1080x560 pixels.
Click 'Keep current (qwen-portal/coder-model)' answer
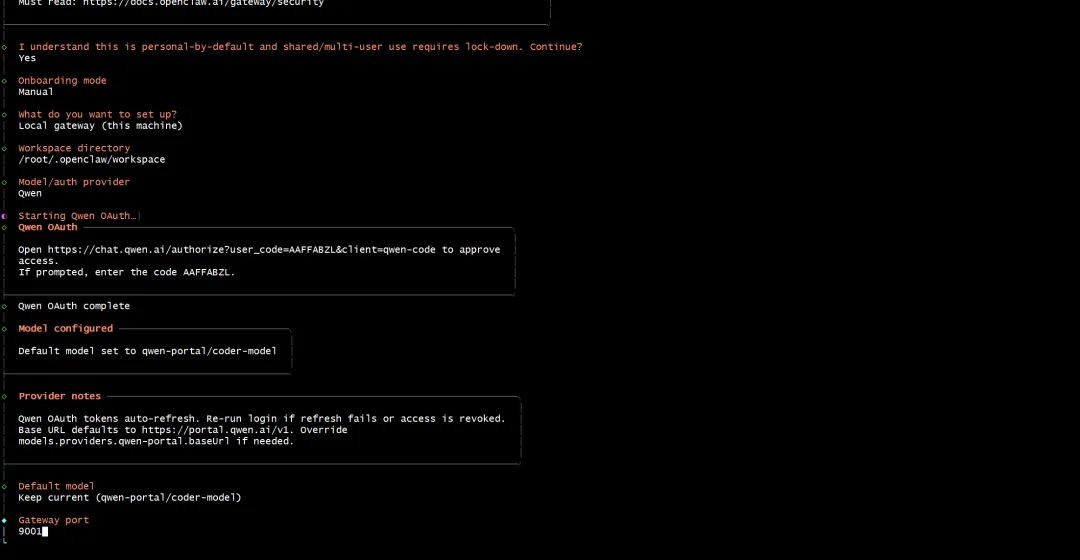click(129, 497)
